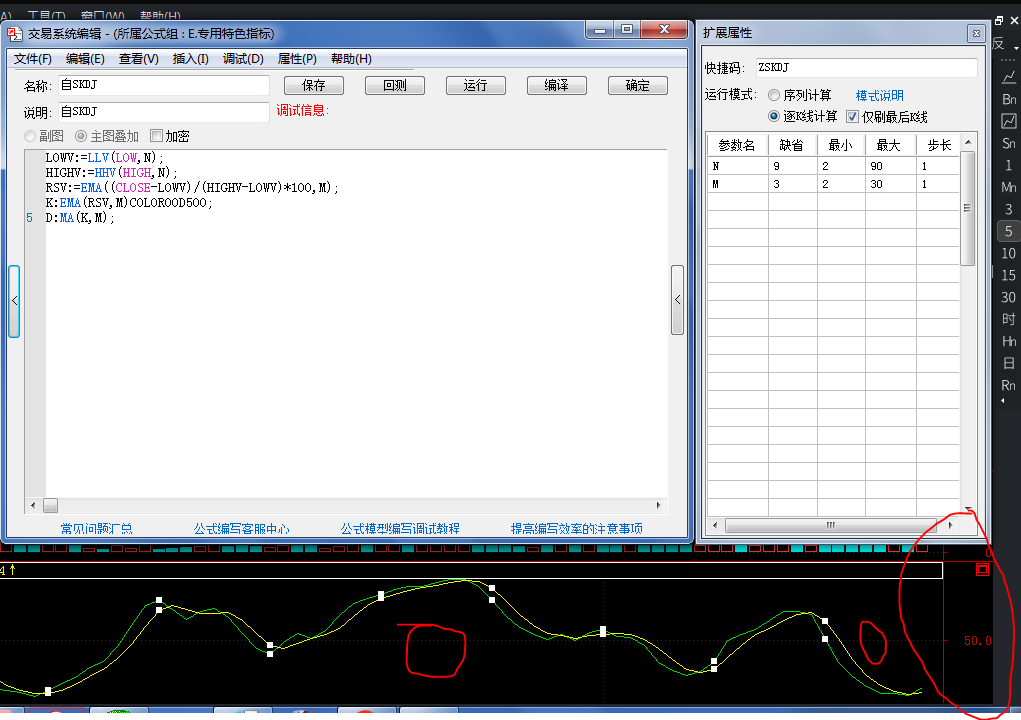The image size is (1021, 720).
Task: Open the 公式模型编写调试教程 link
Action: pyautogui.click(x=400, y=529)
